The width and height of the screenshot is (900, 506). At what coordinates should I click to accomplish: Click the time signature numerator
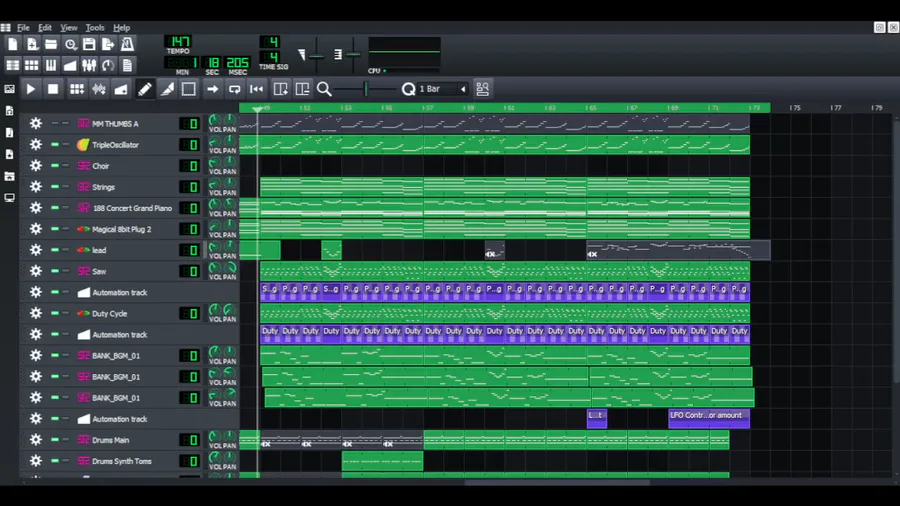pos(270,41)
